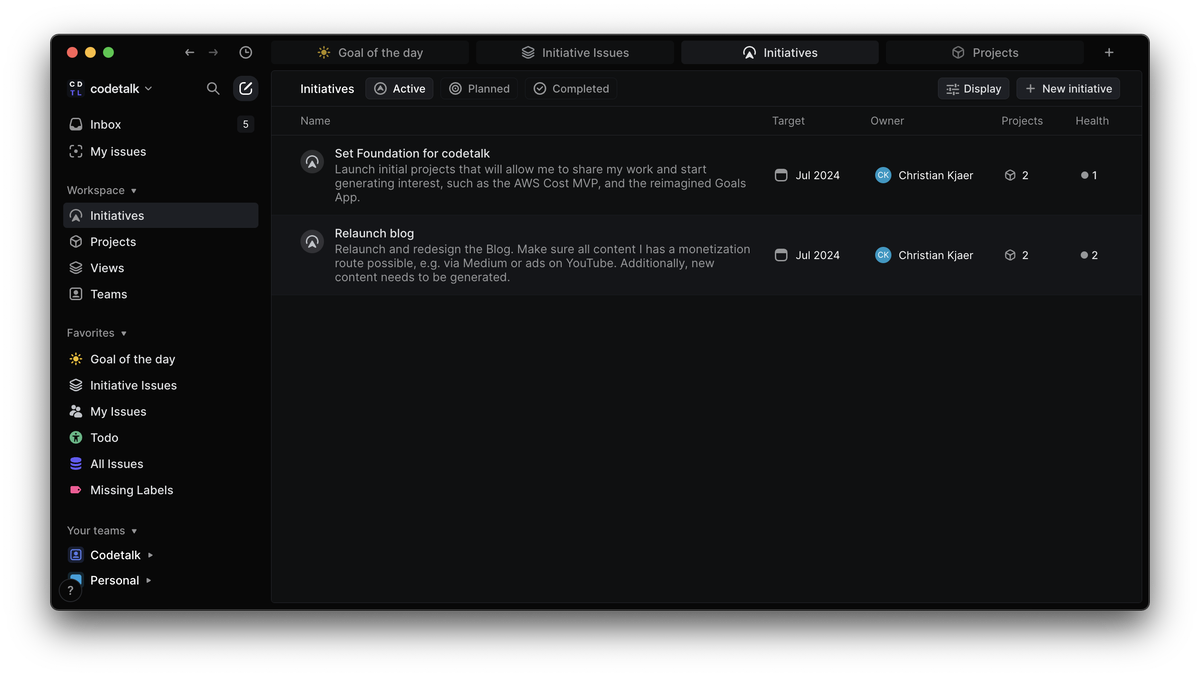Click the back navigation arrow

[190, 53]
